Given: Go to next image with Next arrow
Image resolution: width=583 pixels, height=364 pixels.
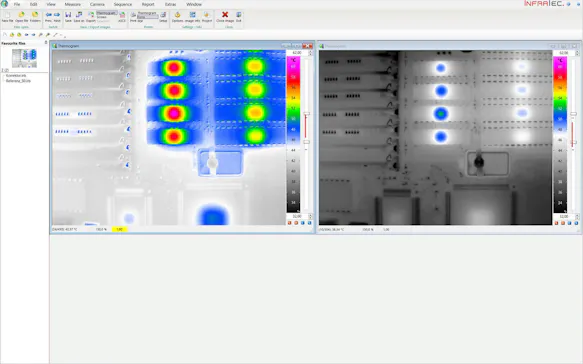Looking at the screenshot, I should click(57, 17).
